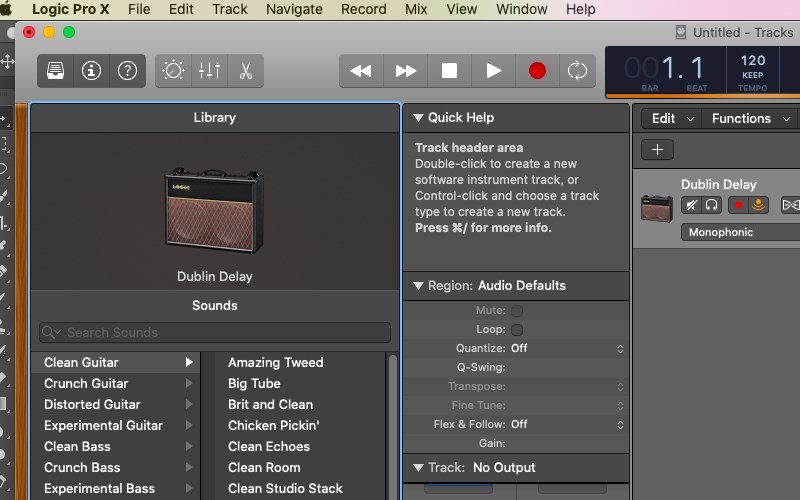The width and height of the screenshot is (800, 500).
Task: Open the Mixer faders icon
Action: click(210, 71)
